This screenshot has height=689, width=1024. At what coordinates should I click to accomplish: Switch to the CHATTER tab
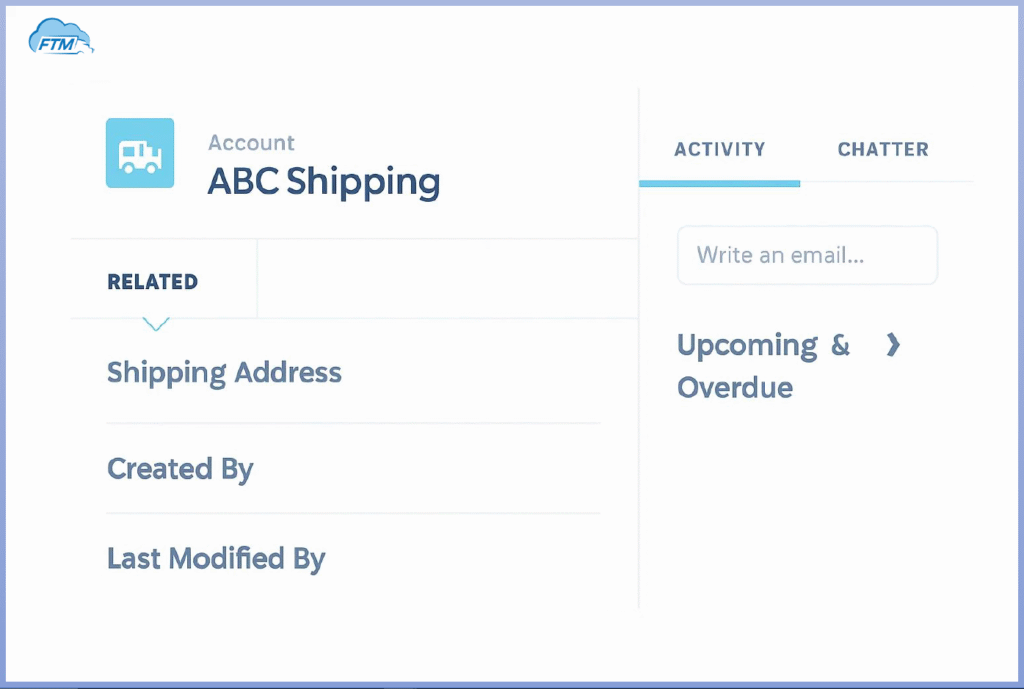click(x=883, y=150)
